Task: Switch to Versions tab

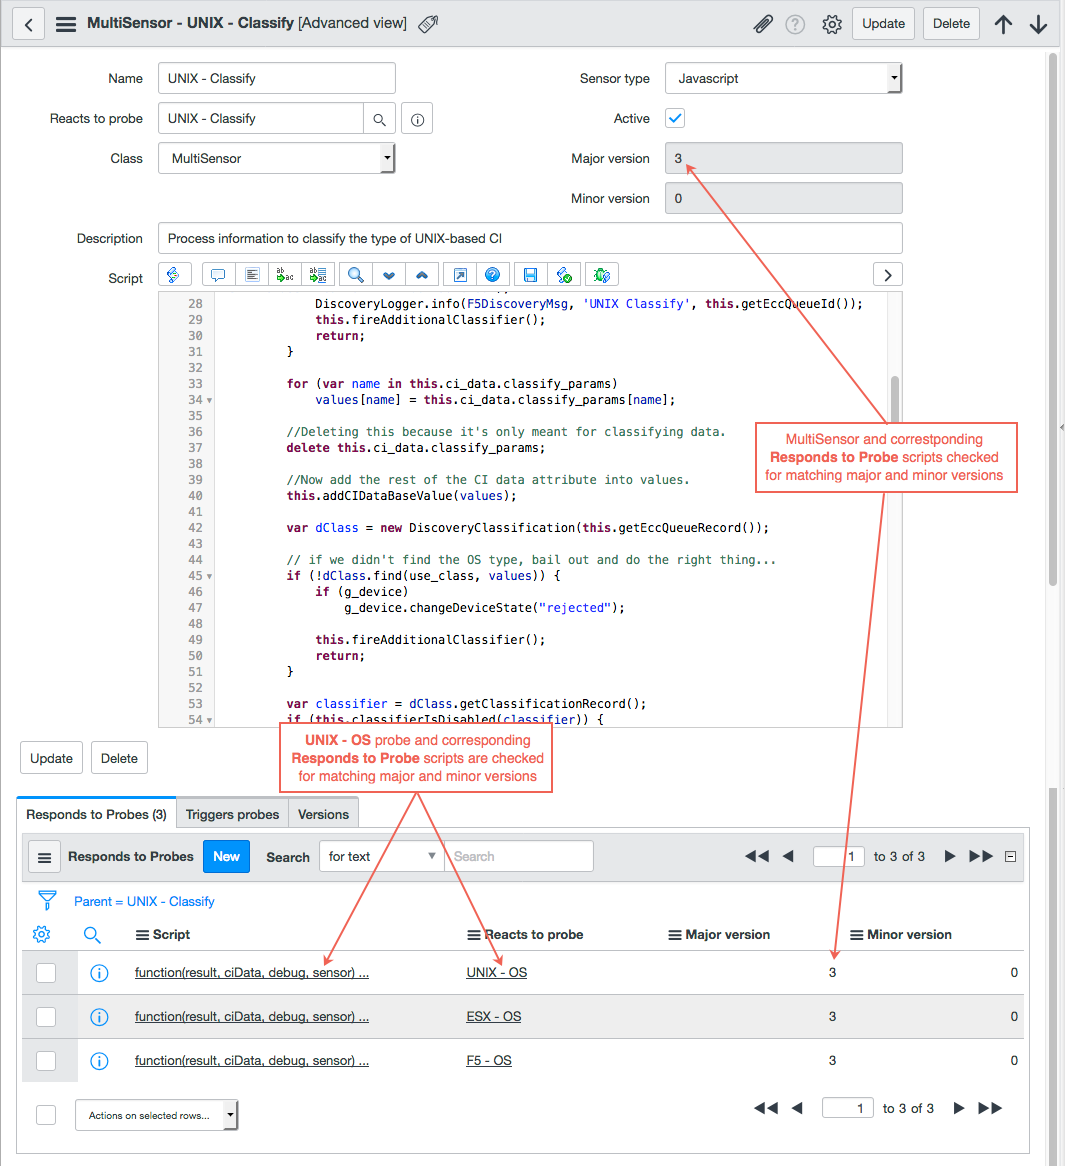Action: [x=323, y=814]
